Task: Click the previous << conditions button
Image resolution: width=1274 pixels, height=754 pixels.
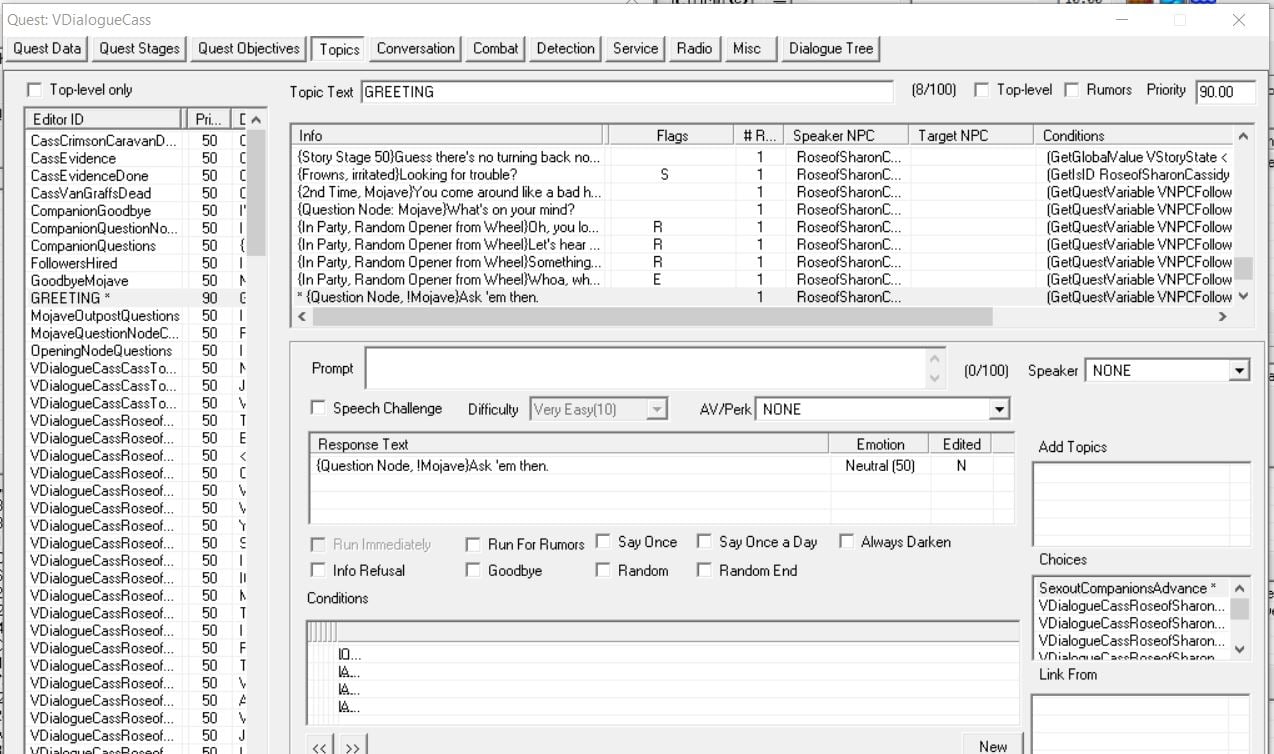Action: coord(320,746)
